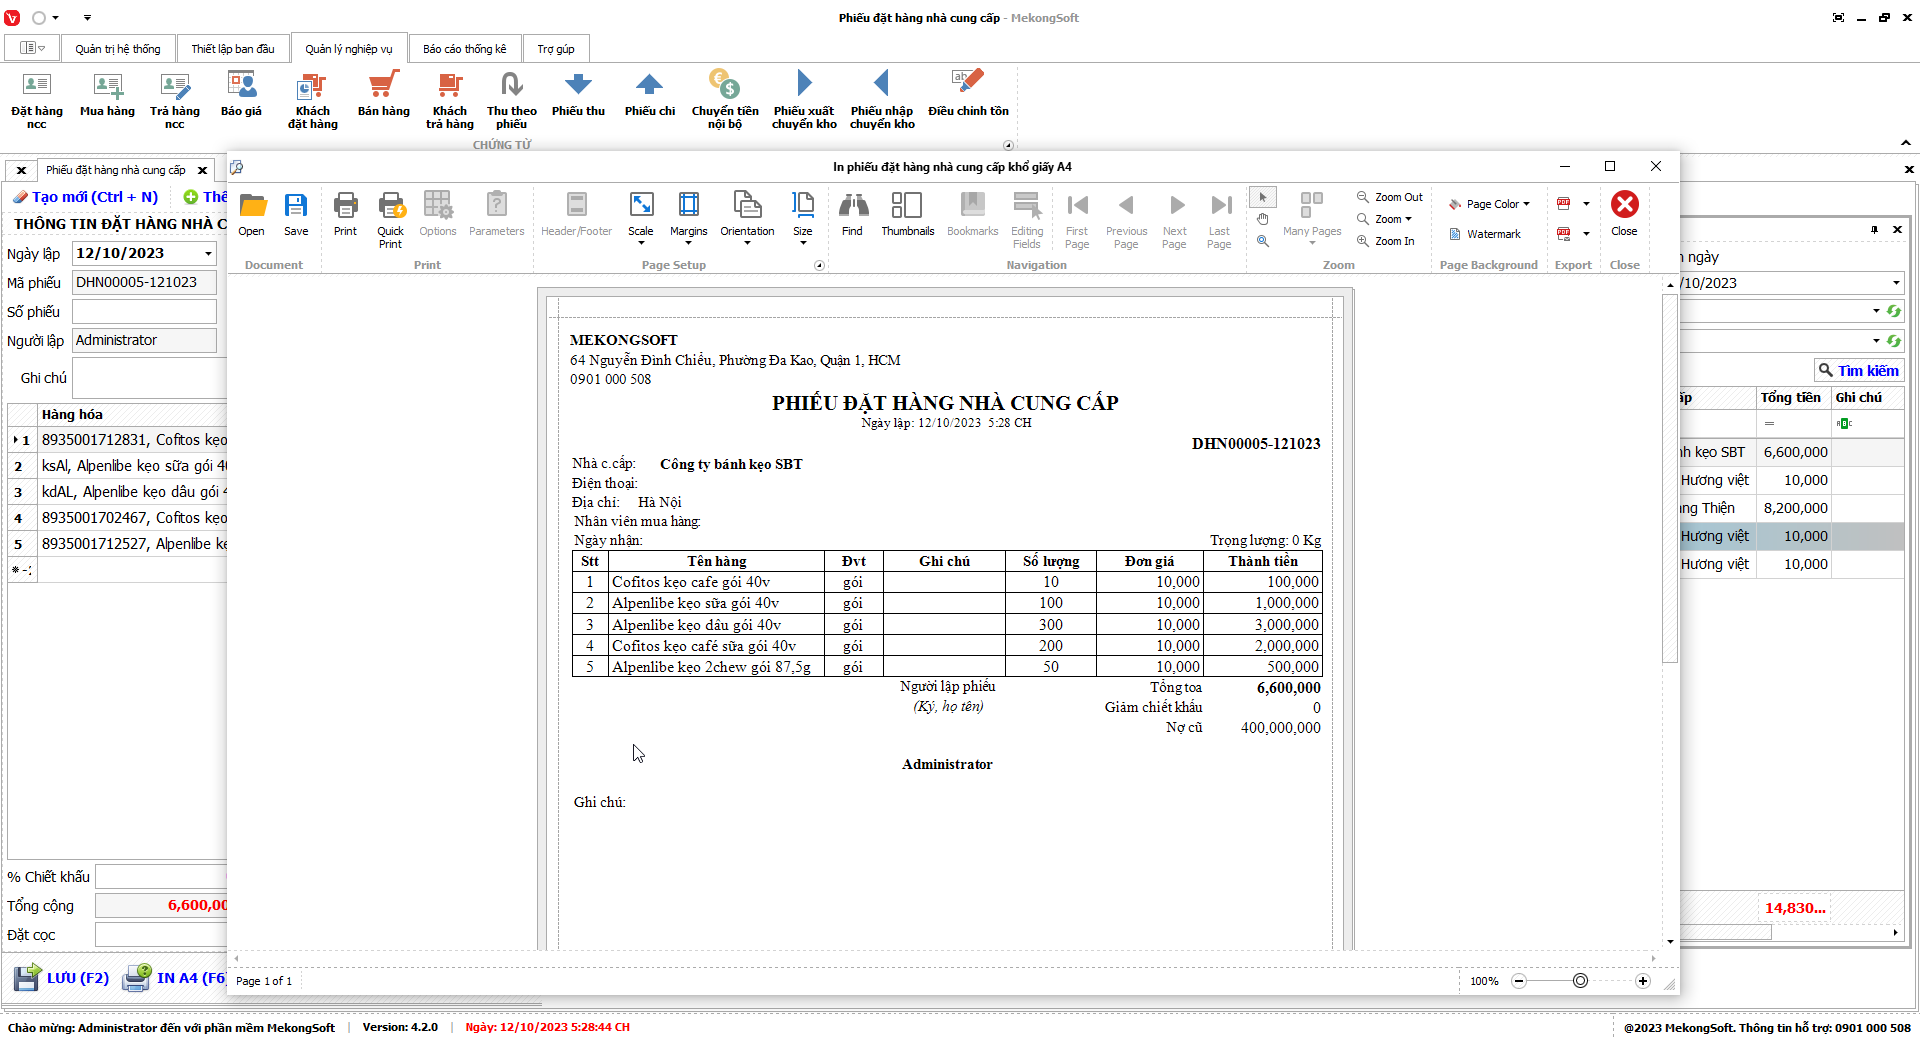This screenshot has width=1920, height=1038.
Task: Open the Đặt hàng ncc function
Action: [36, 100]
